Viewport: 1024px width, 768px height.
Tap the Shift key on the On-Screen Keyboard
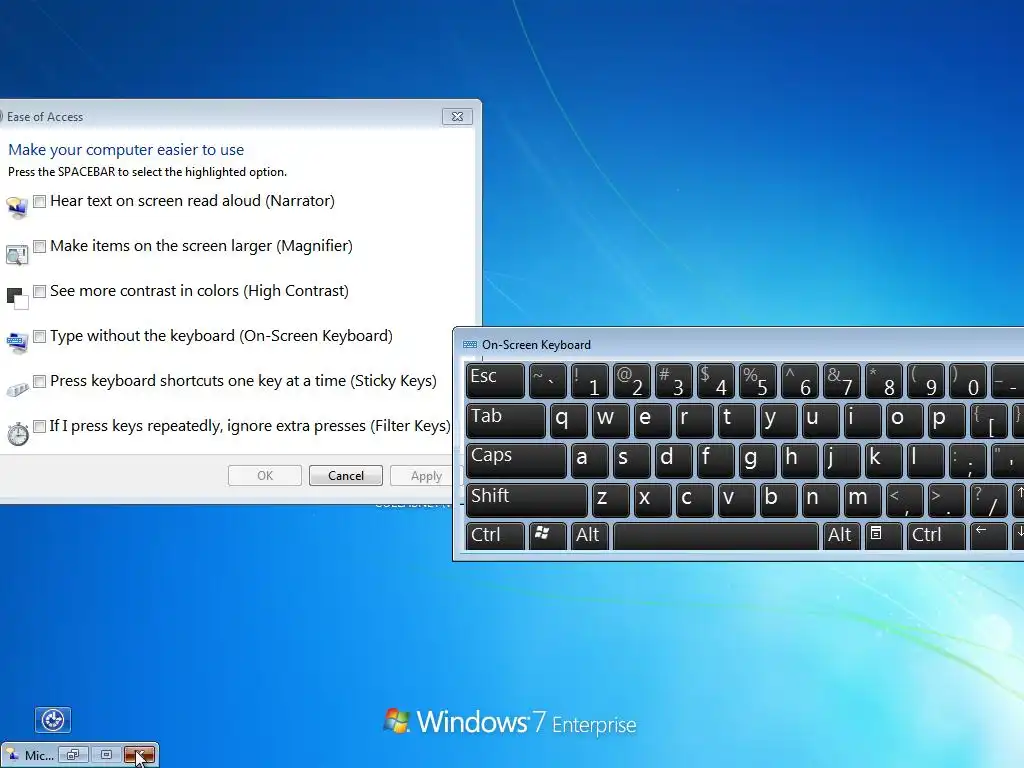click(526, 500)
